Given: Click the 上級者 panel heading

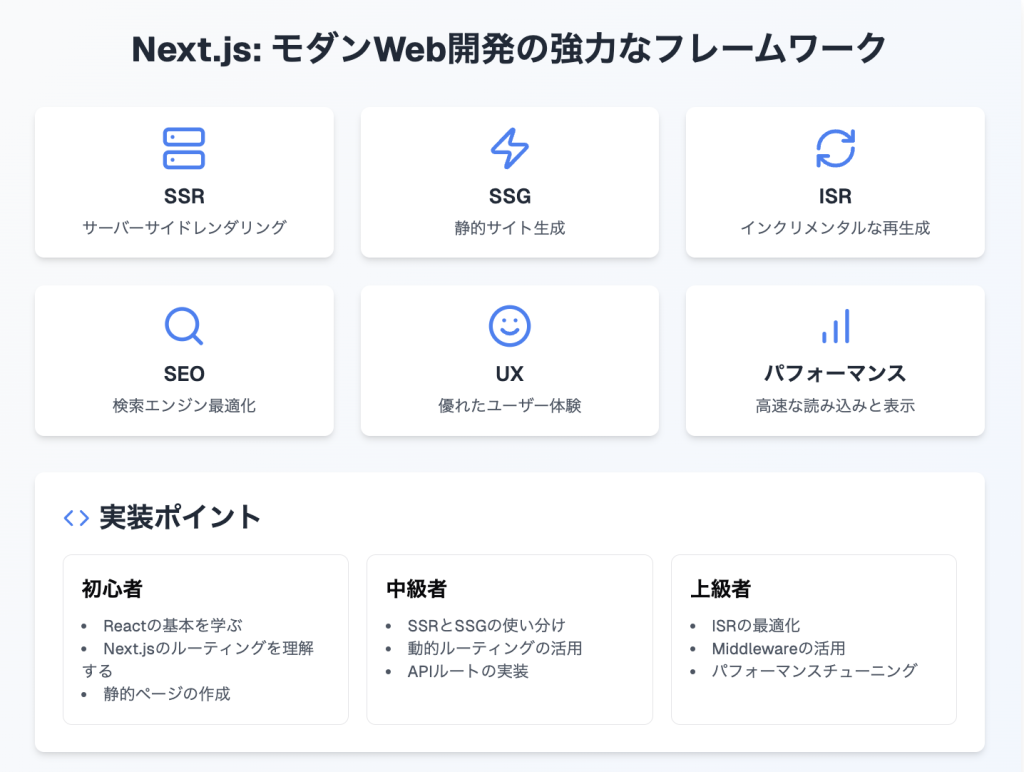Looking at the screenshot, I should click(x=720, y=589).
